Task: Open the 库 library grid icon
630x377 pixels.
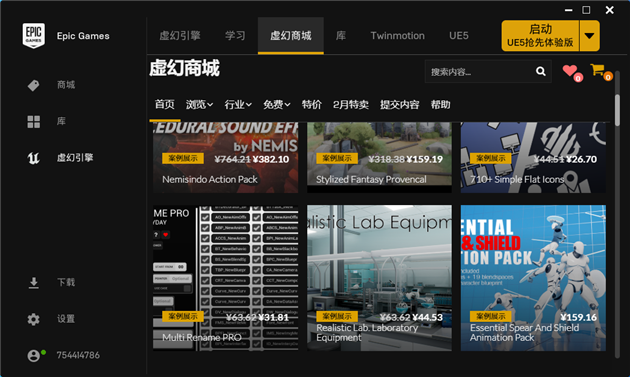Action: (33, 121)
